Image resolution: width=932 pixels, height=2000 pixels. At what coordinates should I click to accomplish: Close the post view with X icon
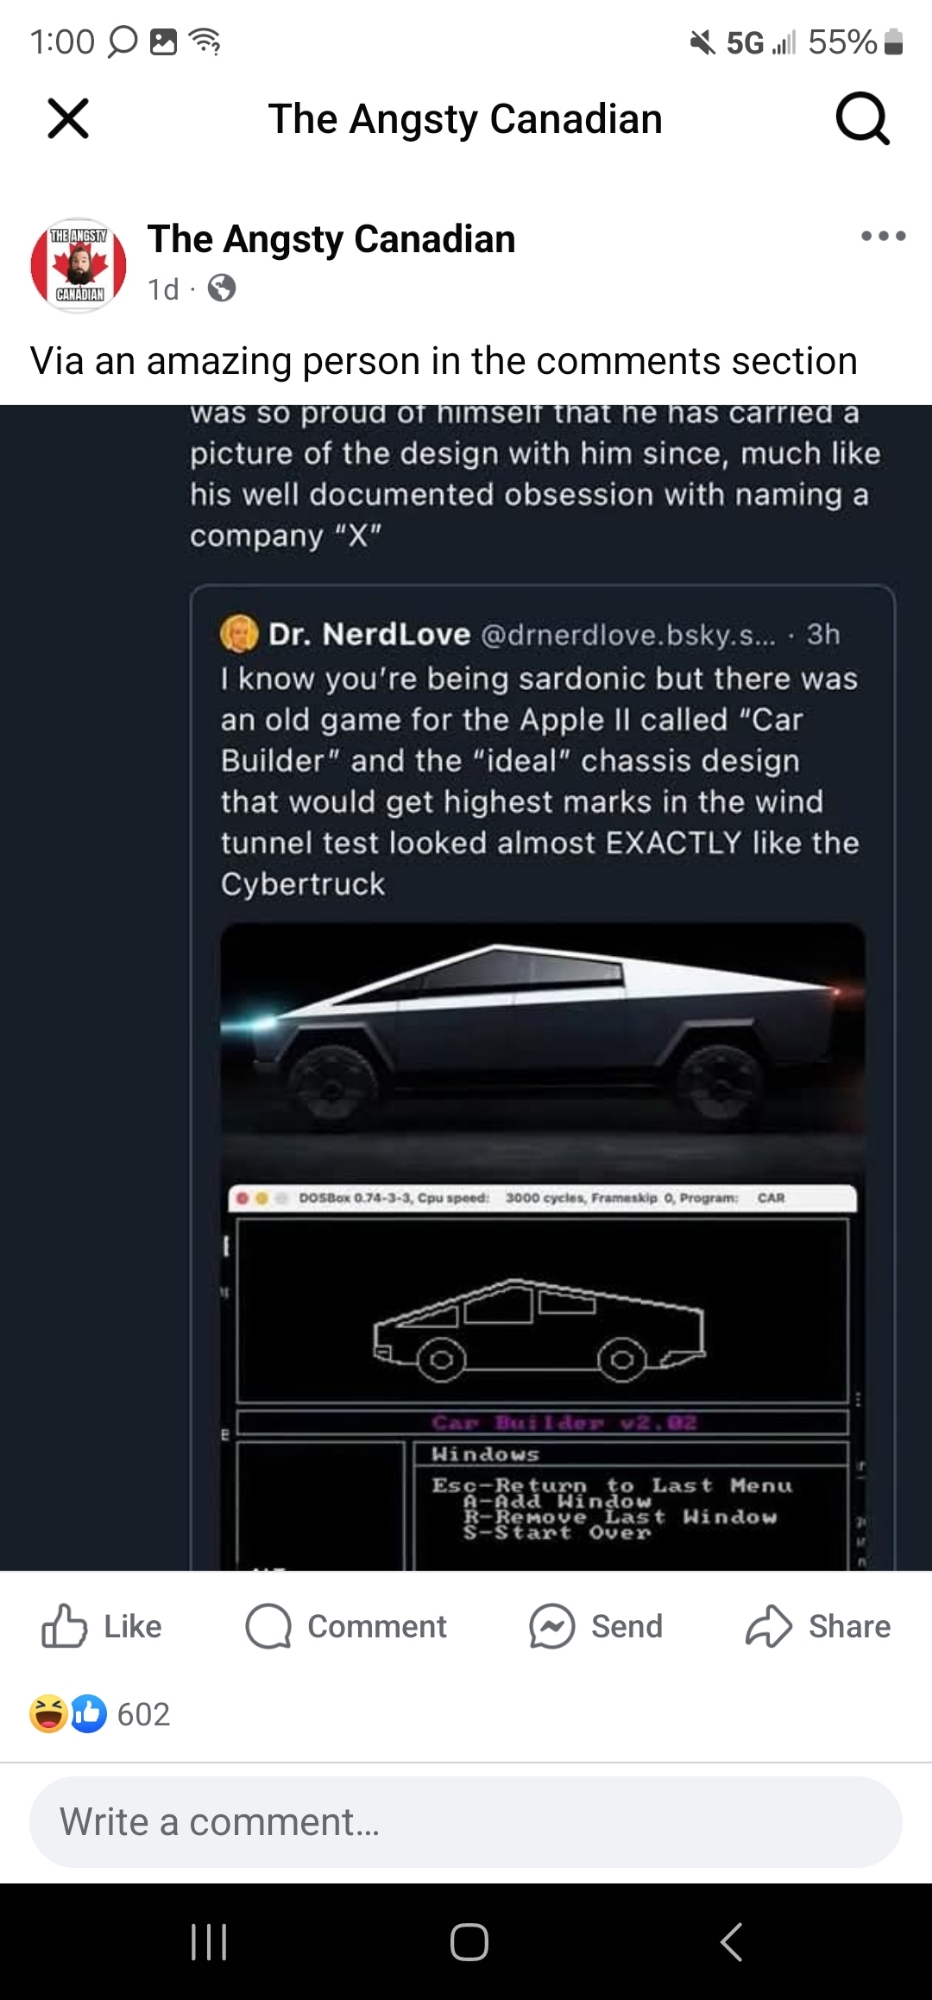(x=68, y=119)
